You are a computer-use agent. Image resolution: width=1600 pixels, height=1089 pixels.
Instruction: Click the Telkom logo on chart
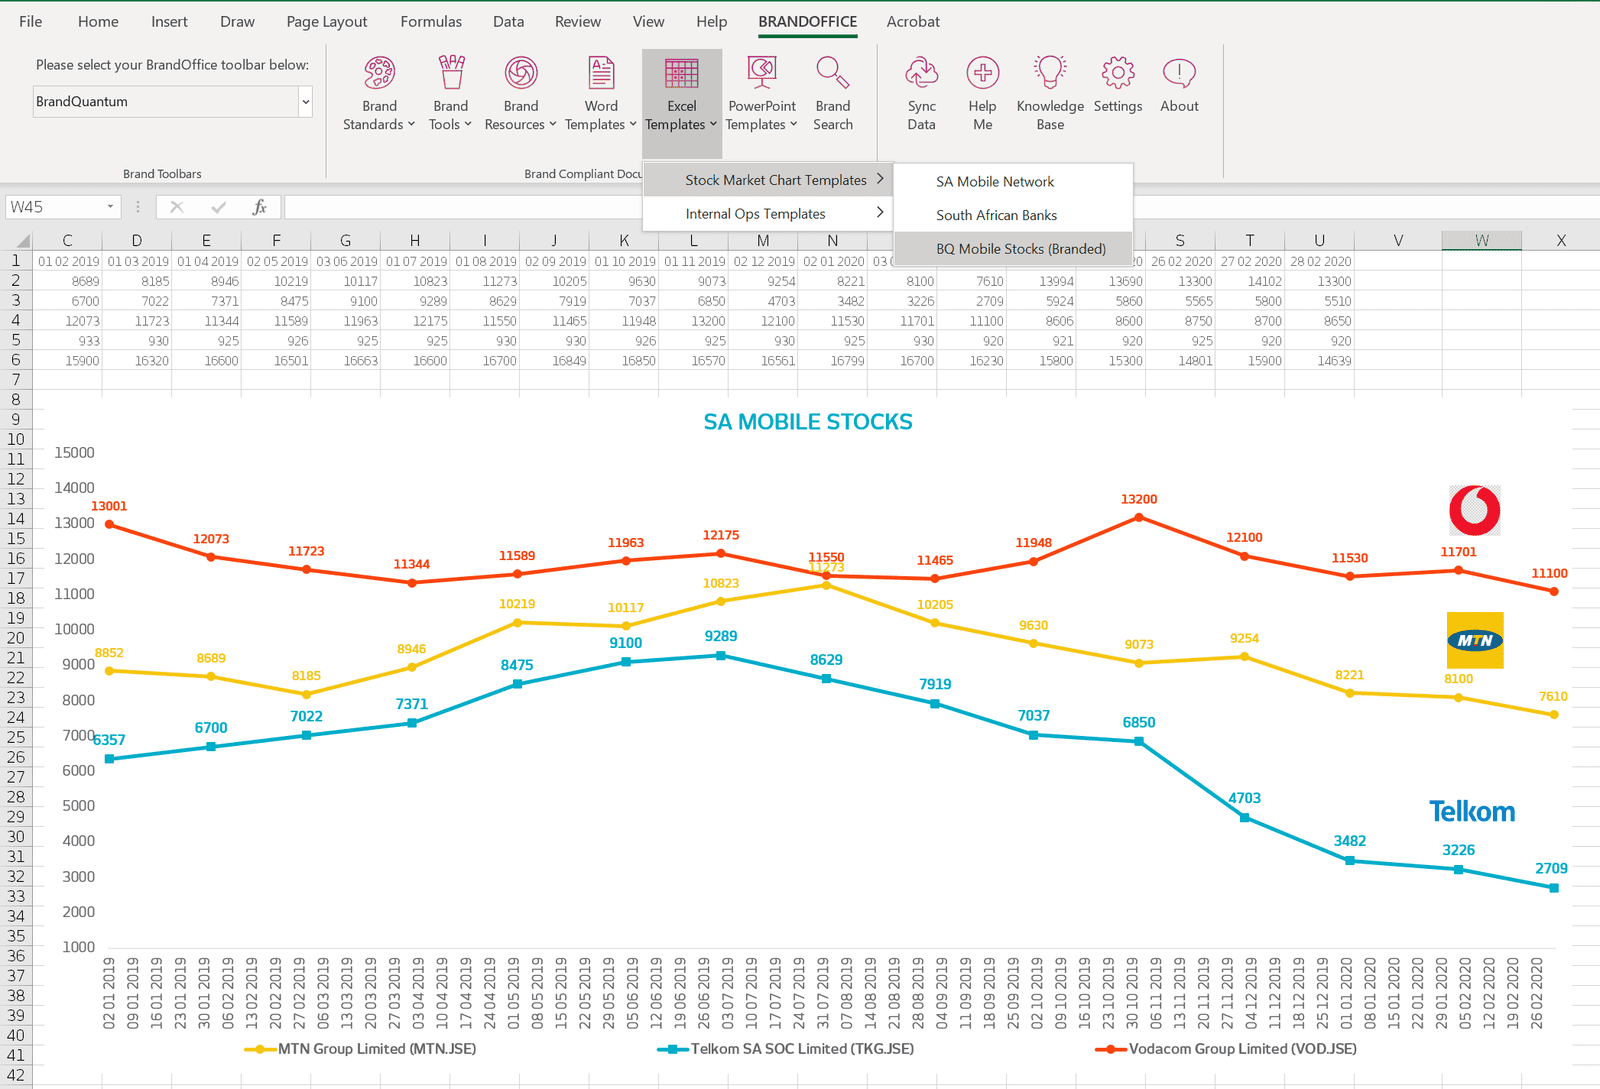click(1472, 811)
